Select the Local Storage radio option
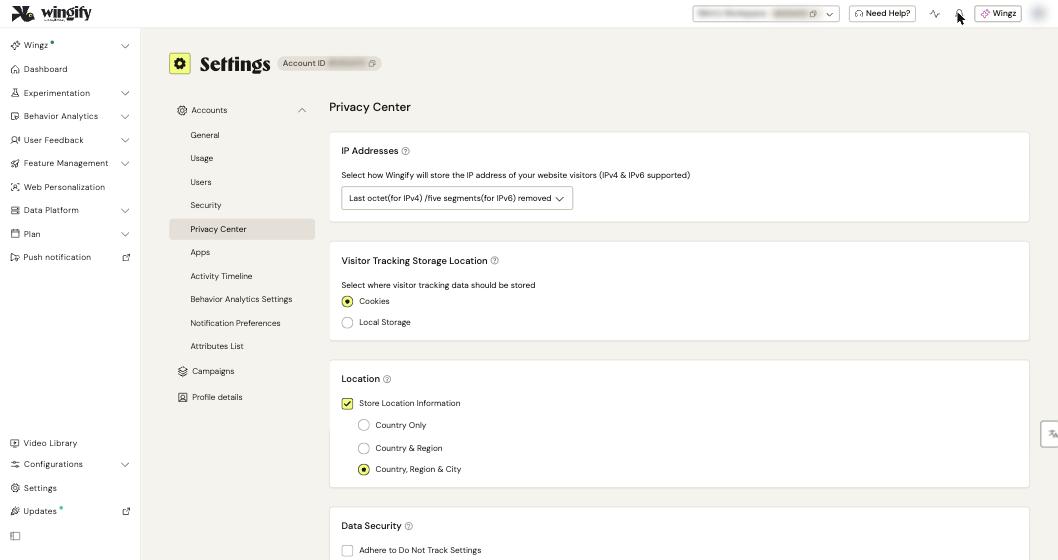1058x560 pixels. 347,323
